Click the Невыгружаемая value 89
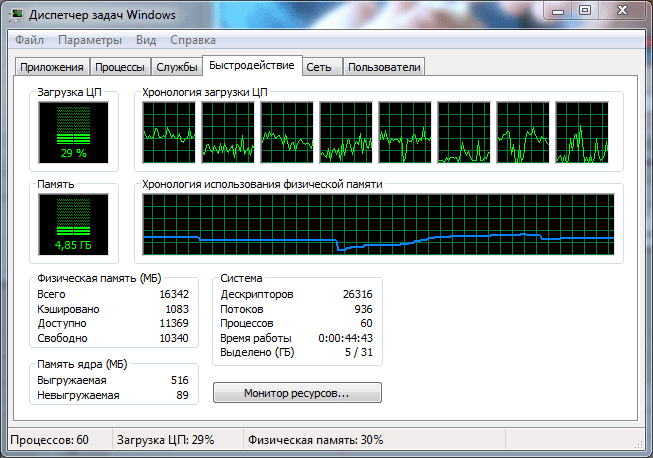This screenshot has height=458, width=653. 182,395
